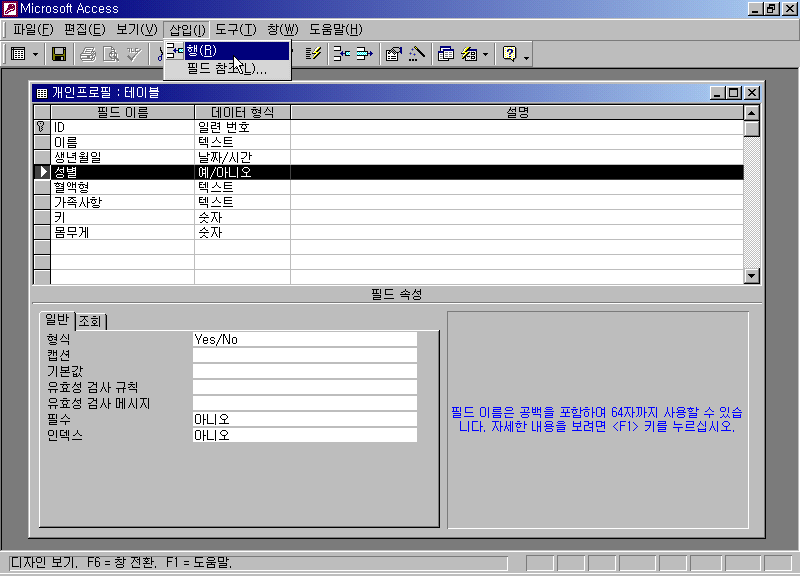Open the view button dropdown arrow
Image resolution: width=800 pixels, height=576 pixels.
[35, 54]
